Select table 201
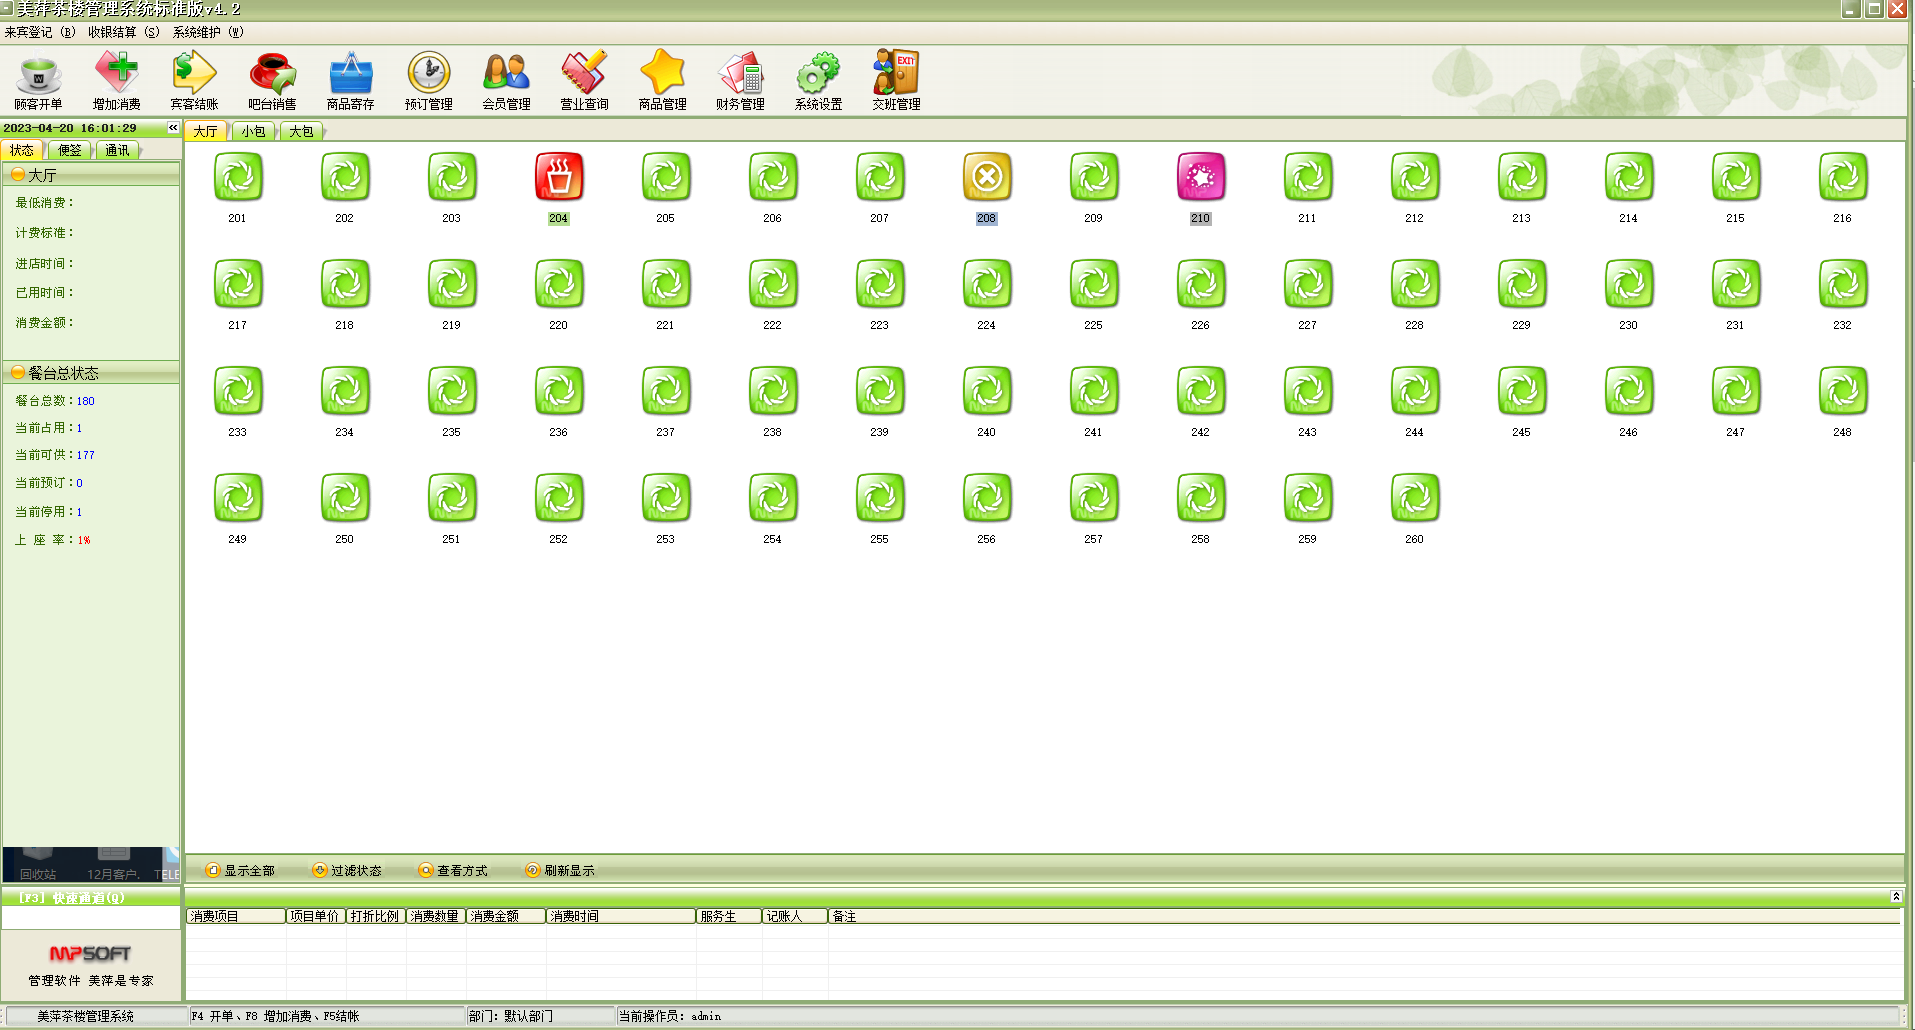 [x=238, y=177]
